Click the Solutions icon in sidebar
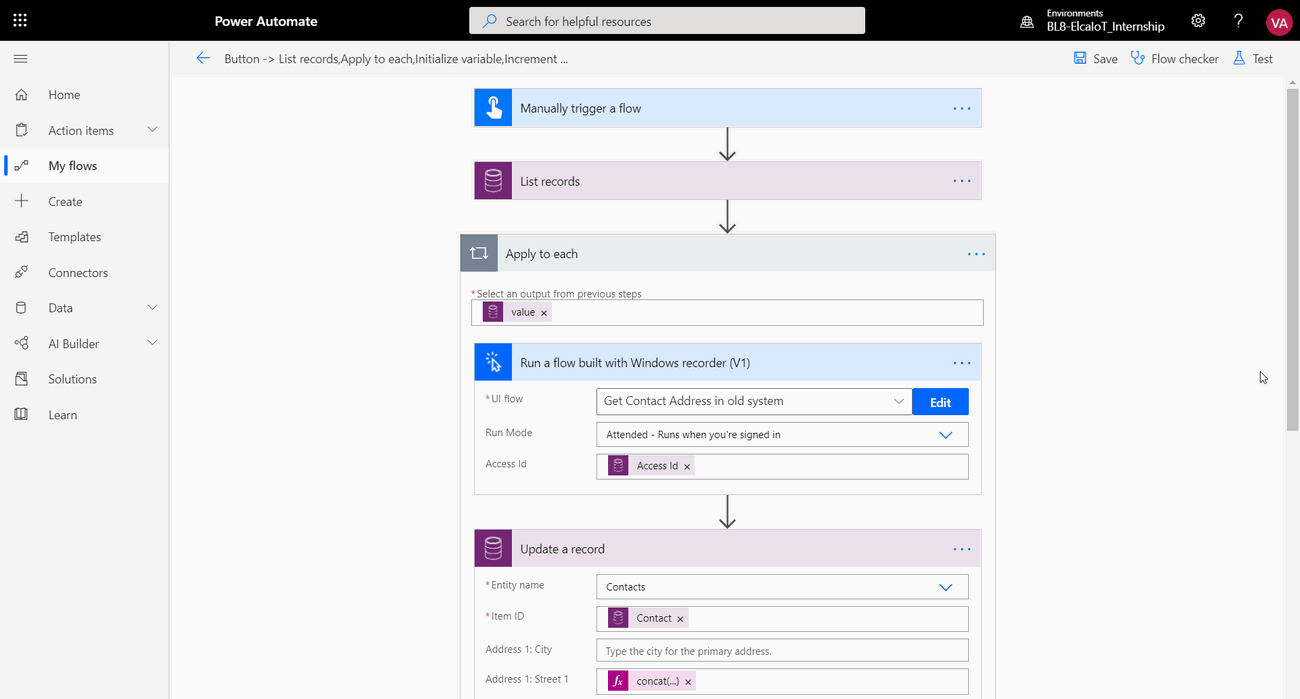 pos(21,379)
